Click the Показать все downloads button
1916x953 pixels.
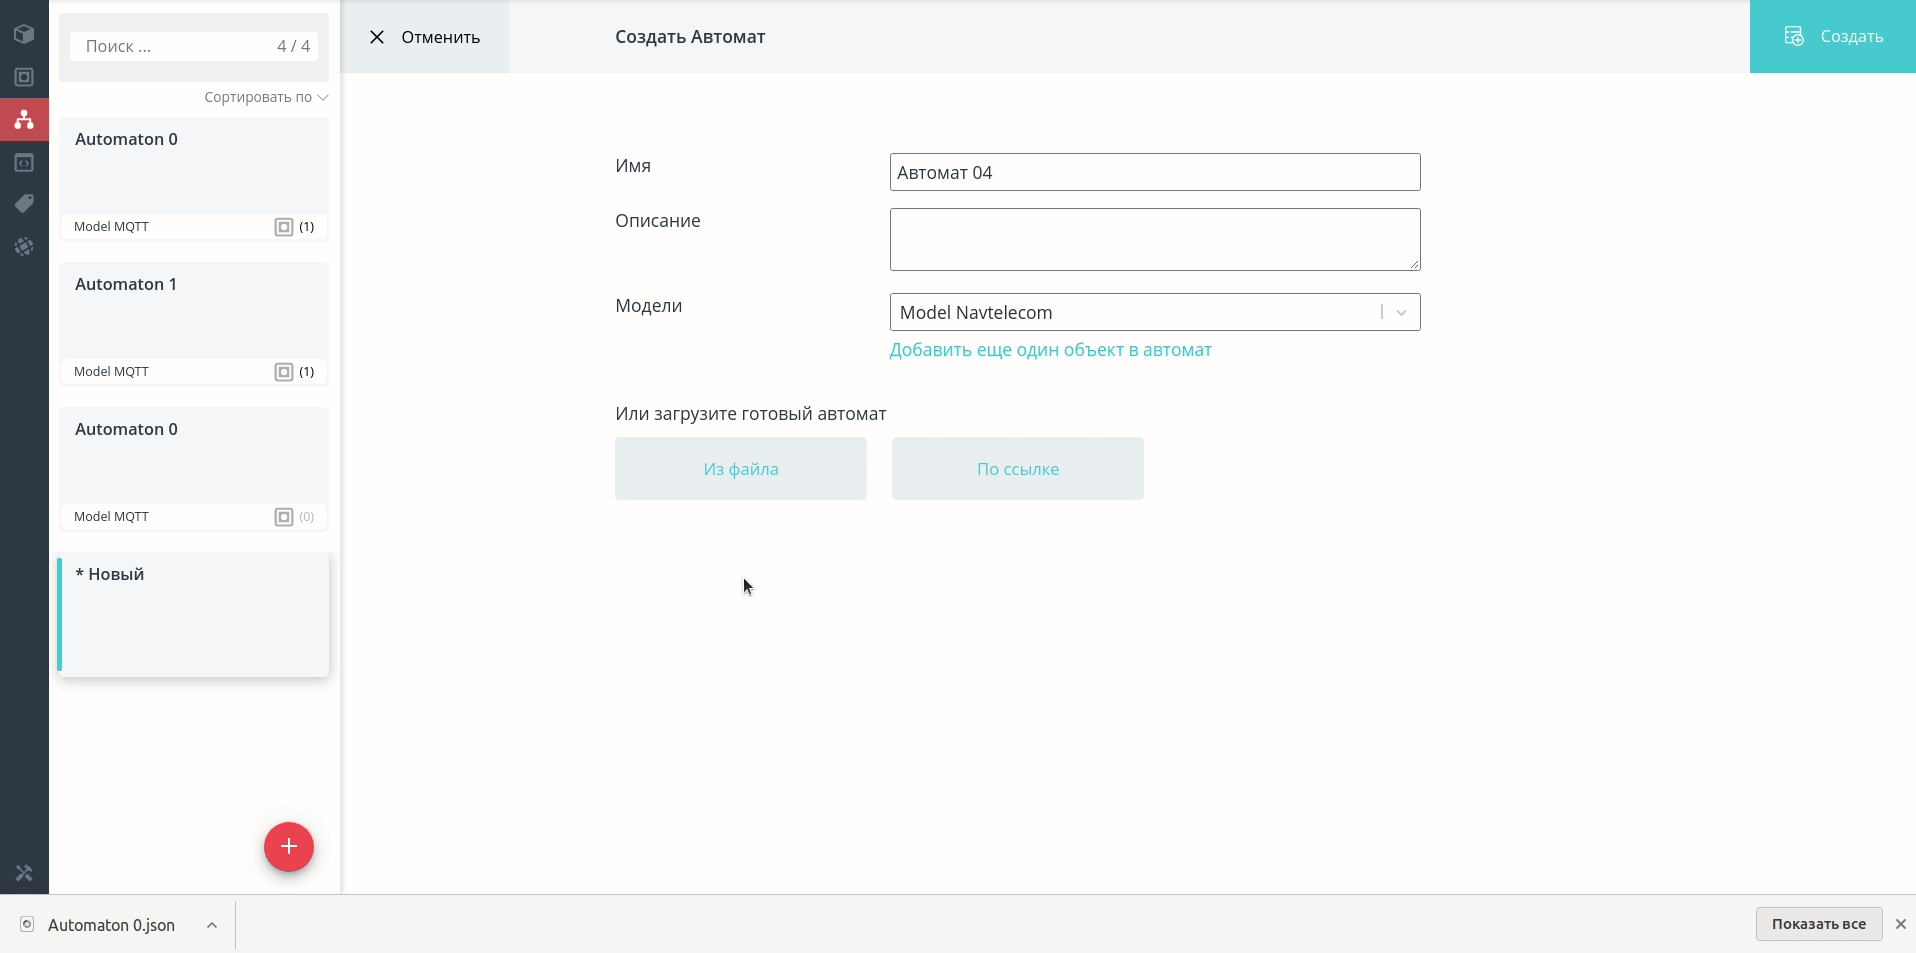pos(1819,924)
